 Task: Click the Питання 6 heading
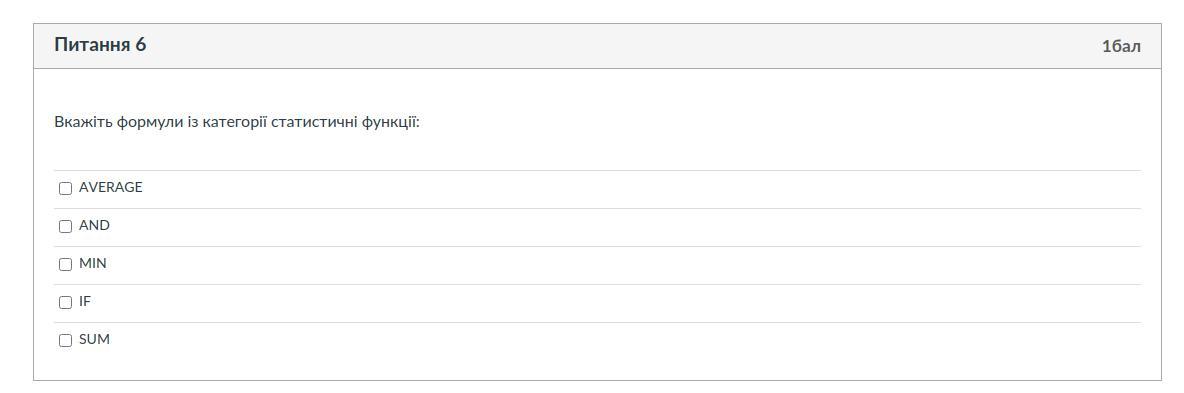click(x=100, y=45)
